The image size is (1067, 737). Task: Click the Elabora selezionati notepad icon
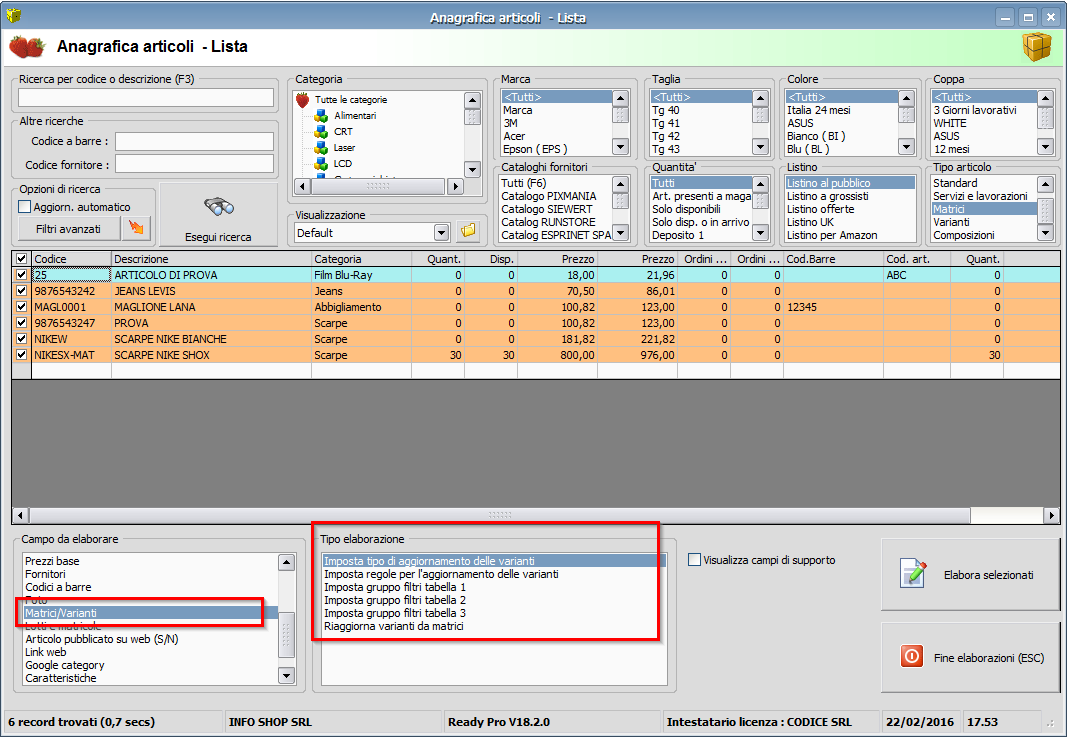(x=913, y=573)
